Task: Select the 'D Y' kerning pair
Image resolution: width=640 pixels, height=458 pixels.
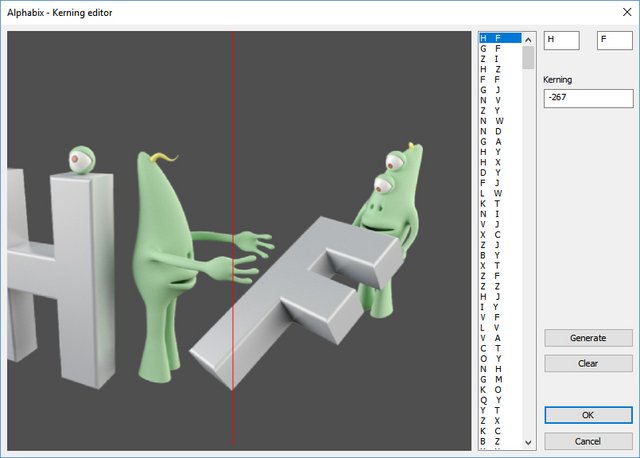Action: 500,173
